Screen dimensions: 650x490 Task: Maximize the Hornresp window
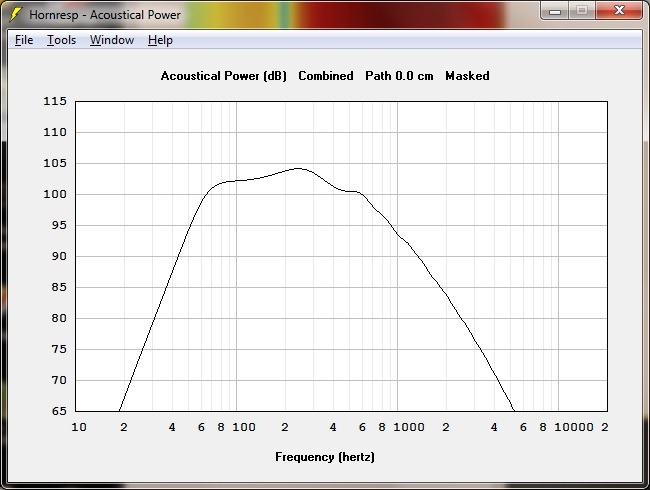[582, 11]
